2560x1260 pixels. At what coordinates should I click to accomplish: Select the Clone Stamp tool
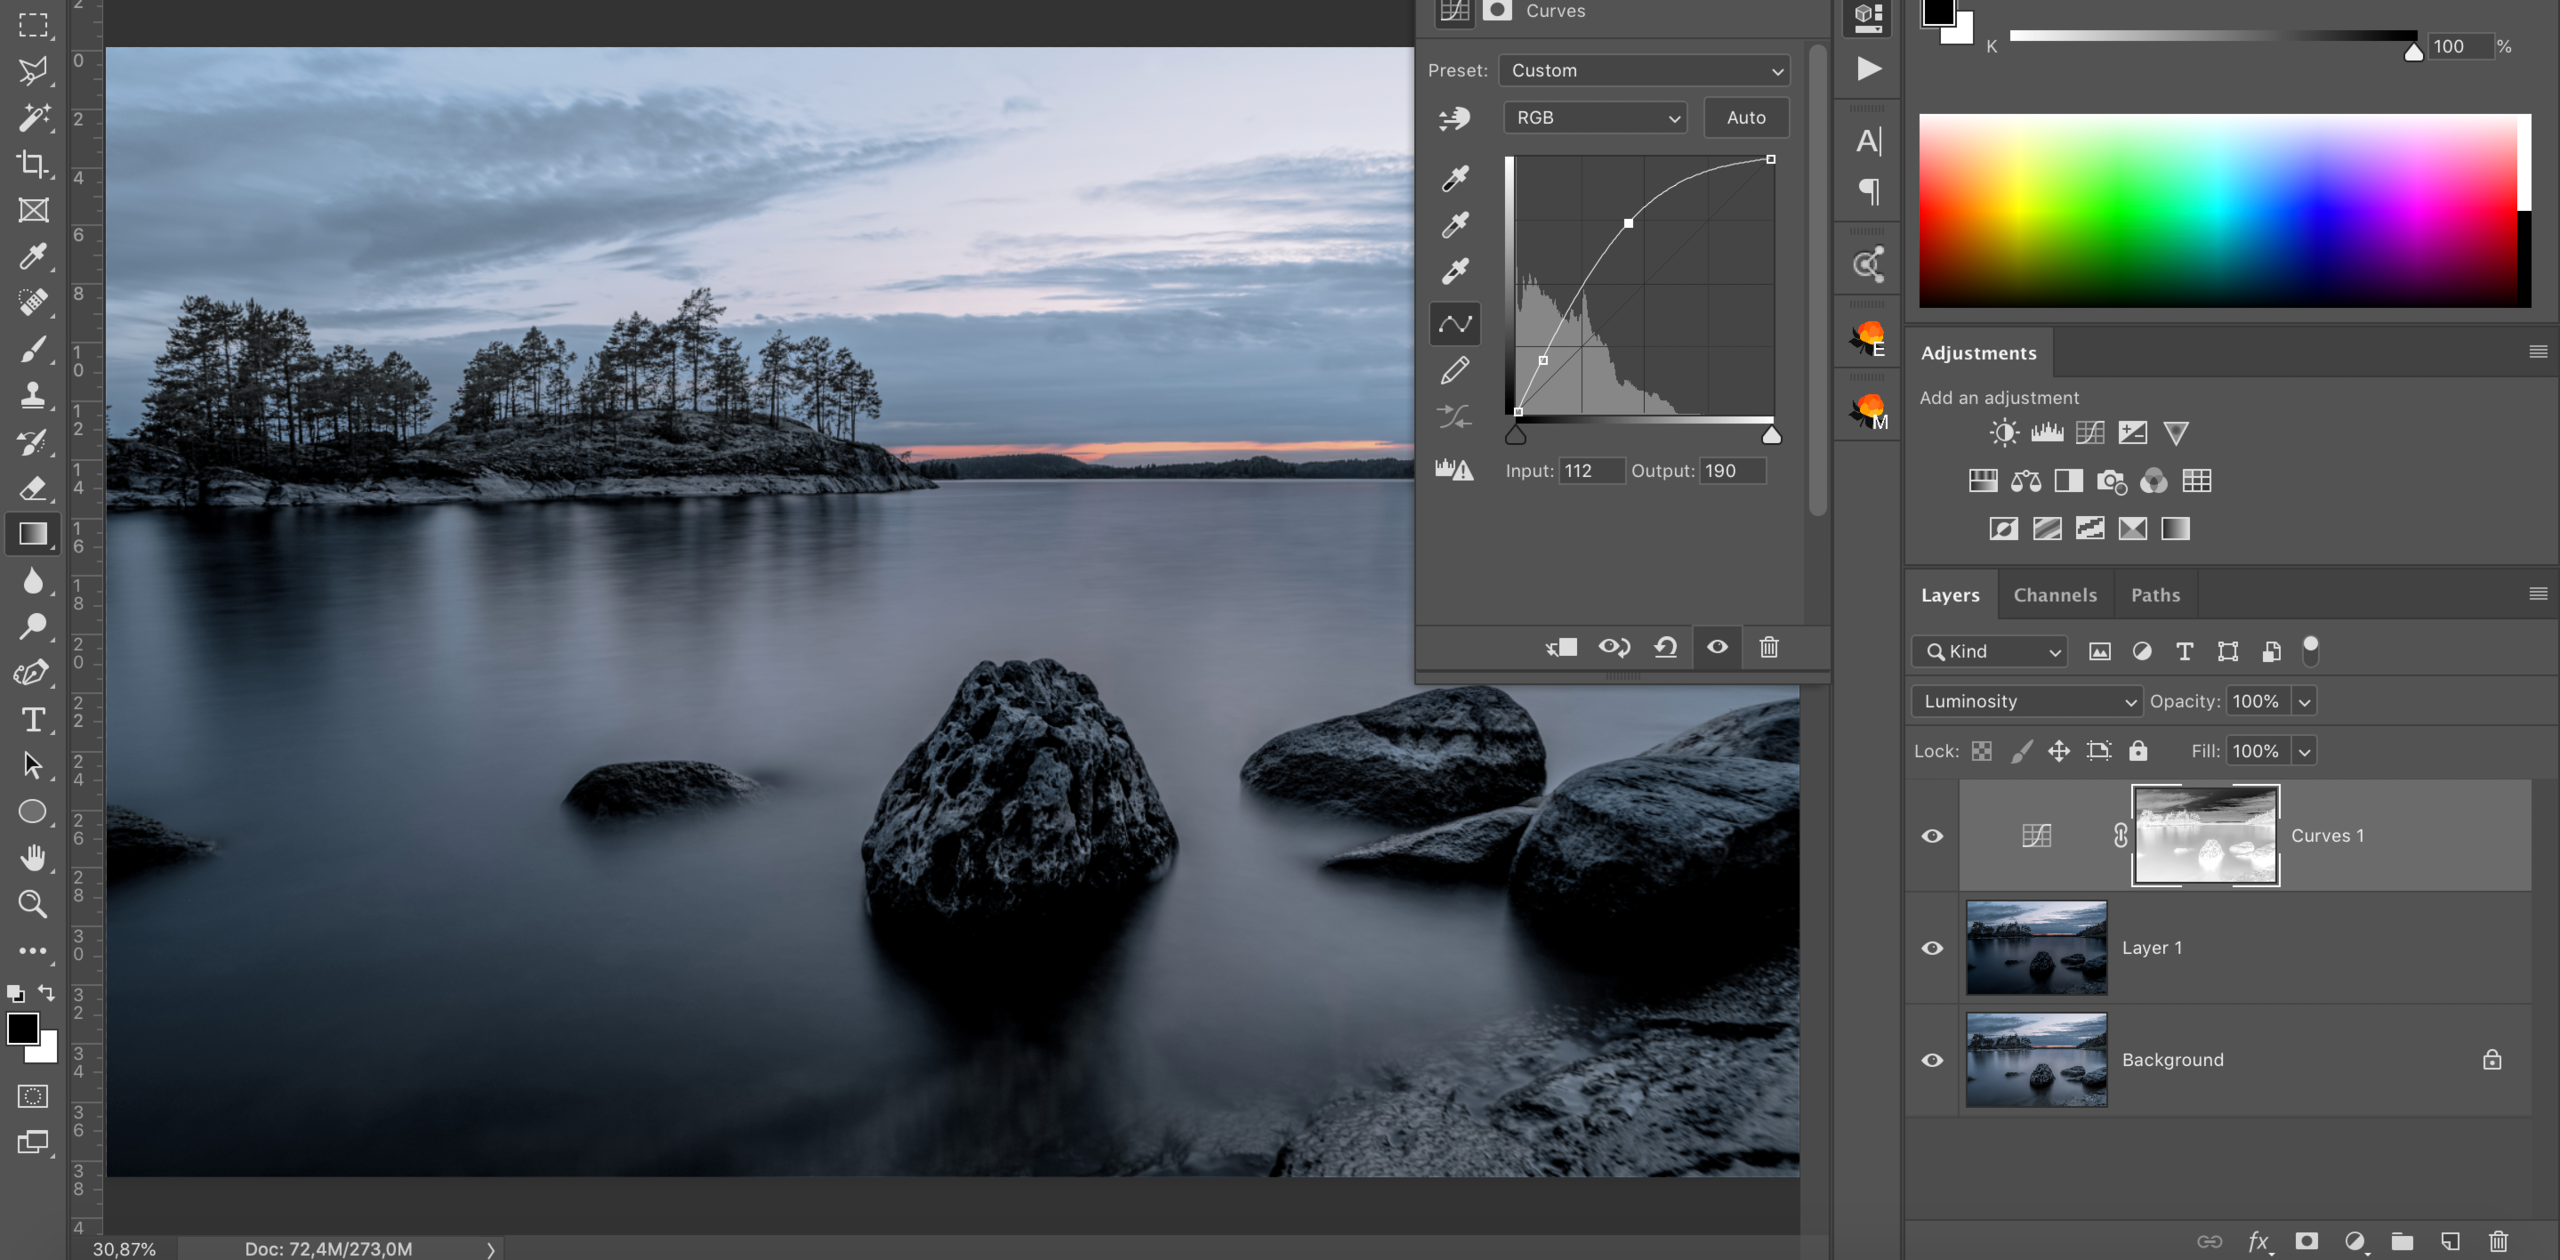pyautogui.click(x=32, y=395)
